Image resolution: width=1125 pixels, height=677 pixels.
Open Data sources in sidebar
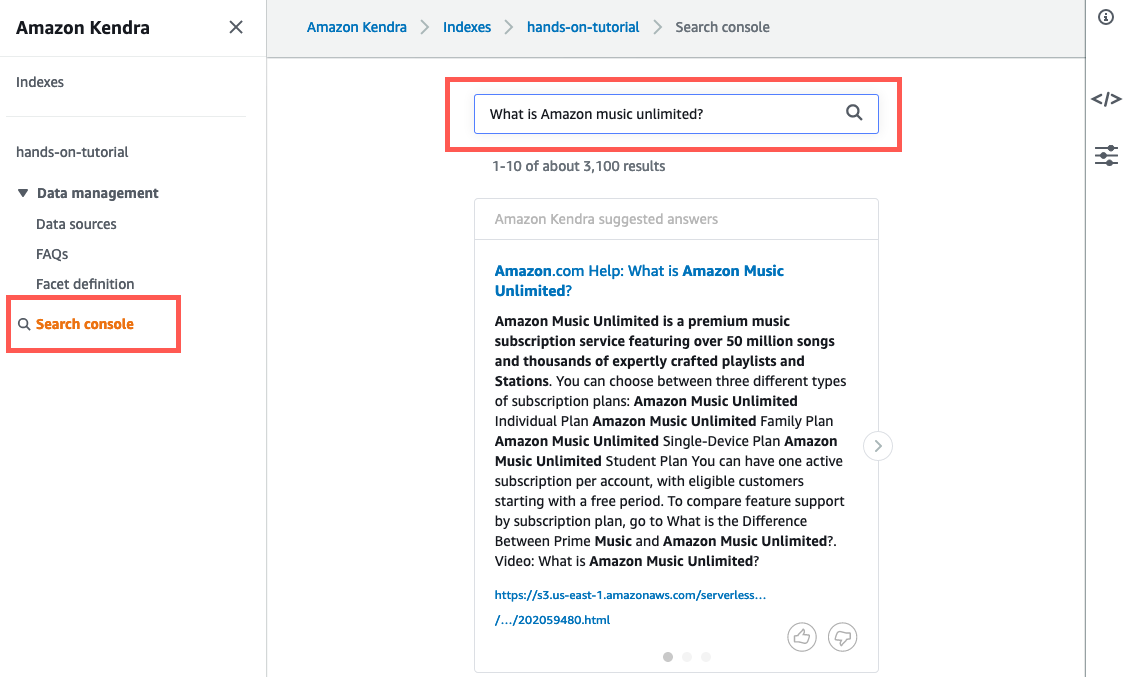[76, 224]
